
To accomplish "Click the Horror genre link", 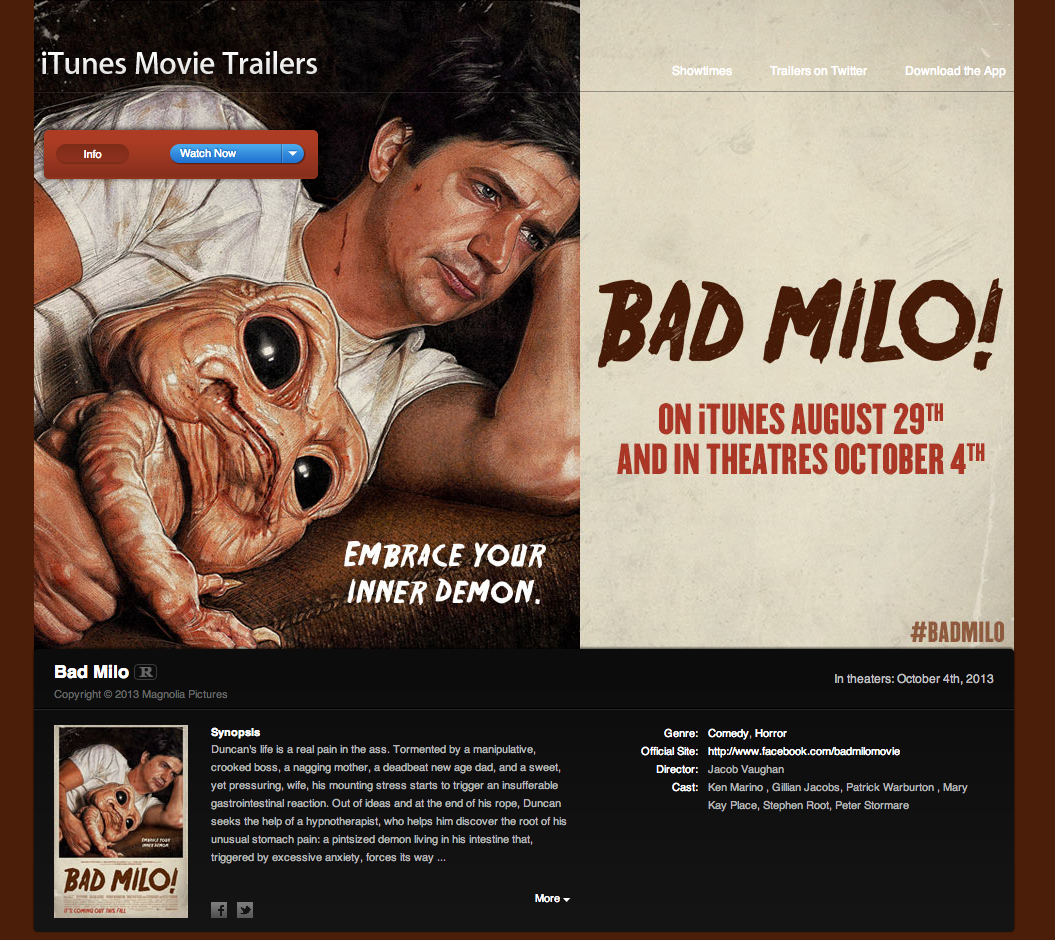I will (770, 733).
